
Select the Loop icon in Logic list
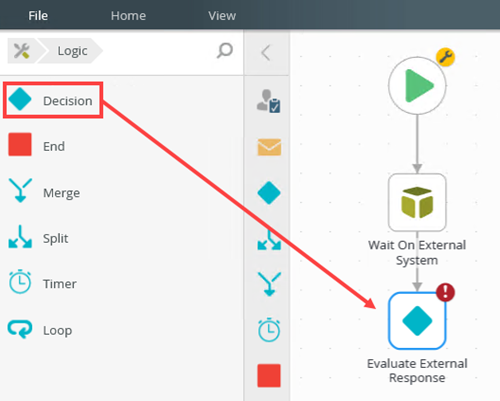point(20,329)
